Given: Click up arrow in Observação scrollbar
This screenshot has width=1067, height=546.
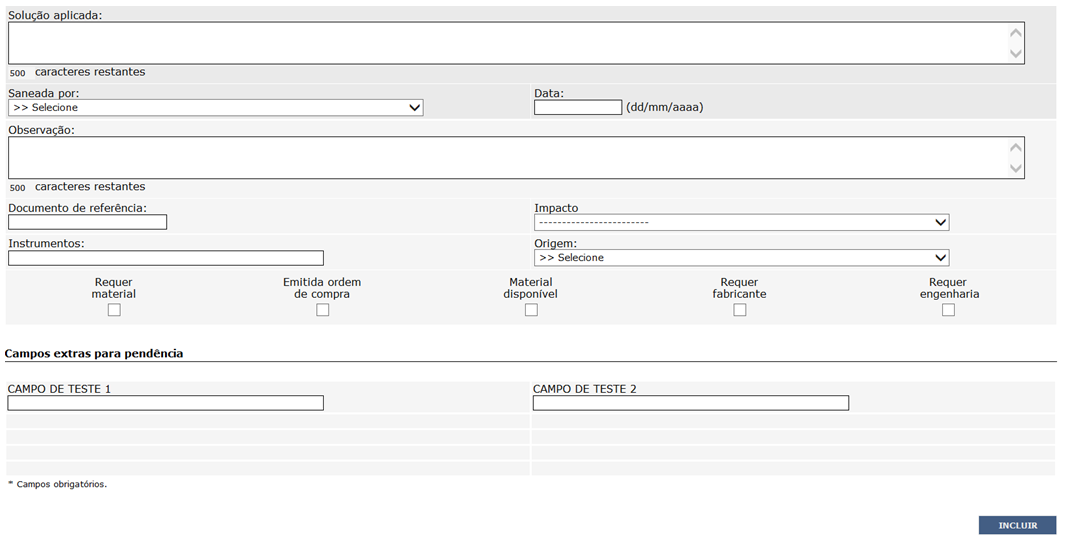Looking at the screenshot, I should 1016,148.
